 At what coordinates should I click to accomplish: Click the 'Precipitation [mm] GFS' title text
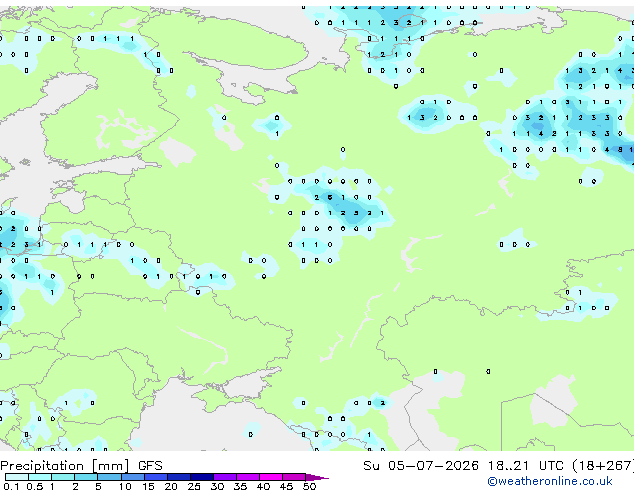[x=81, y=466]
